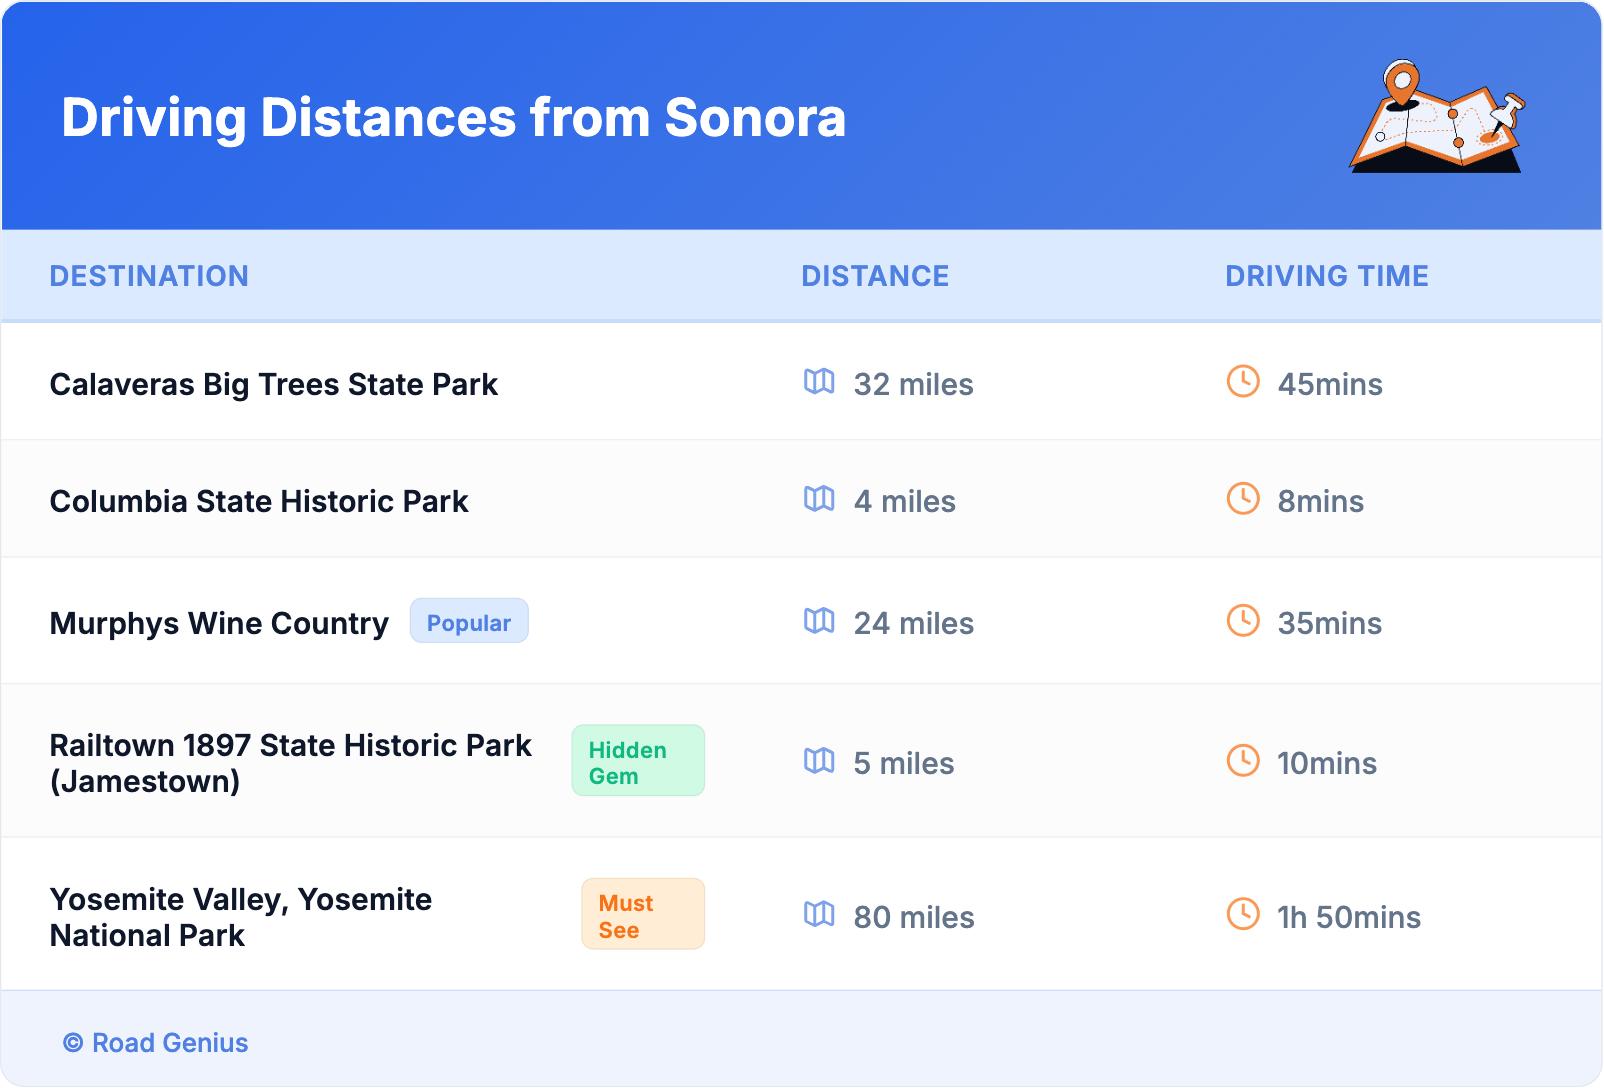The height and width of the screenshot is (1088, 1604).
Task: Click the Popular badge
Action: (469, 622)
